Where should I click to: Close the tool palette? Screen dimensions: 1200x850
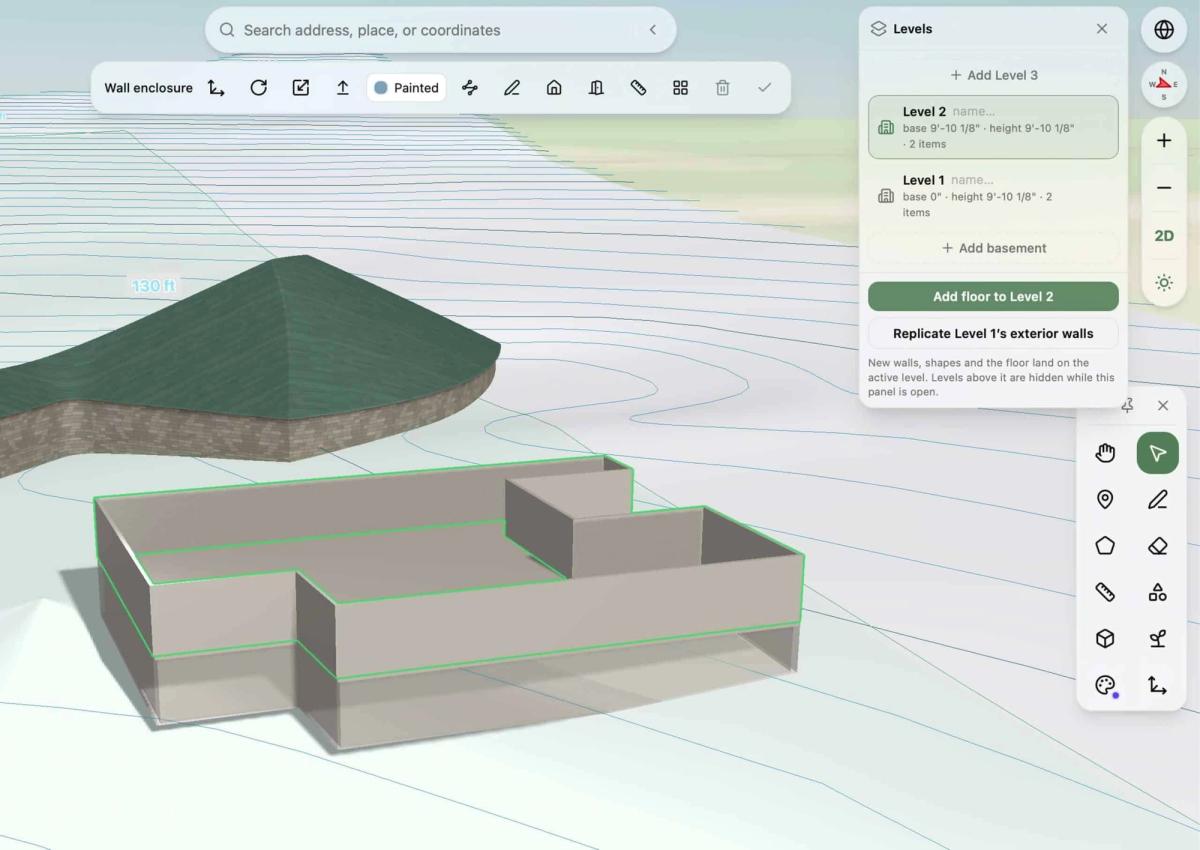1163,405
